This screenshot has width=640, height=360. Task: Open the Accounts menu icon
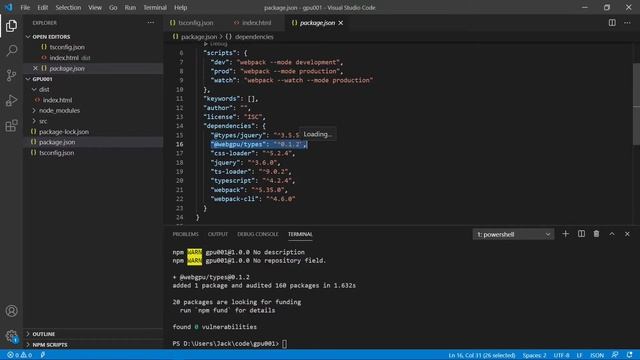[x=11, y=311]
